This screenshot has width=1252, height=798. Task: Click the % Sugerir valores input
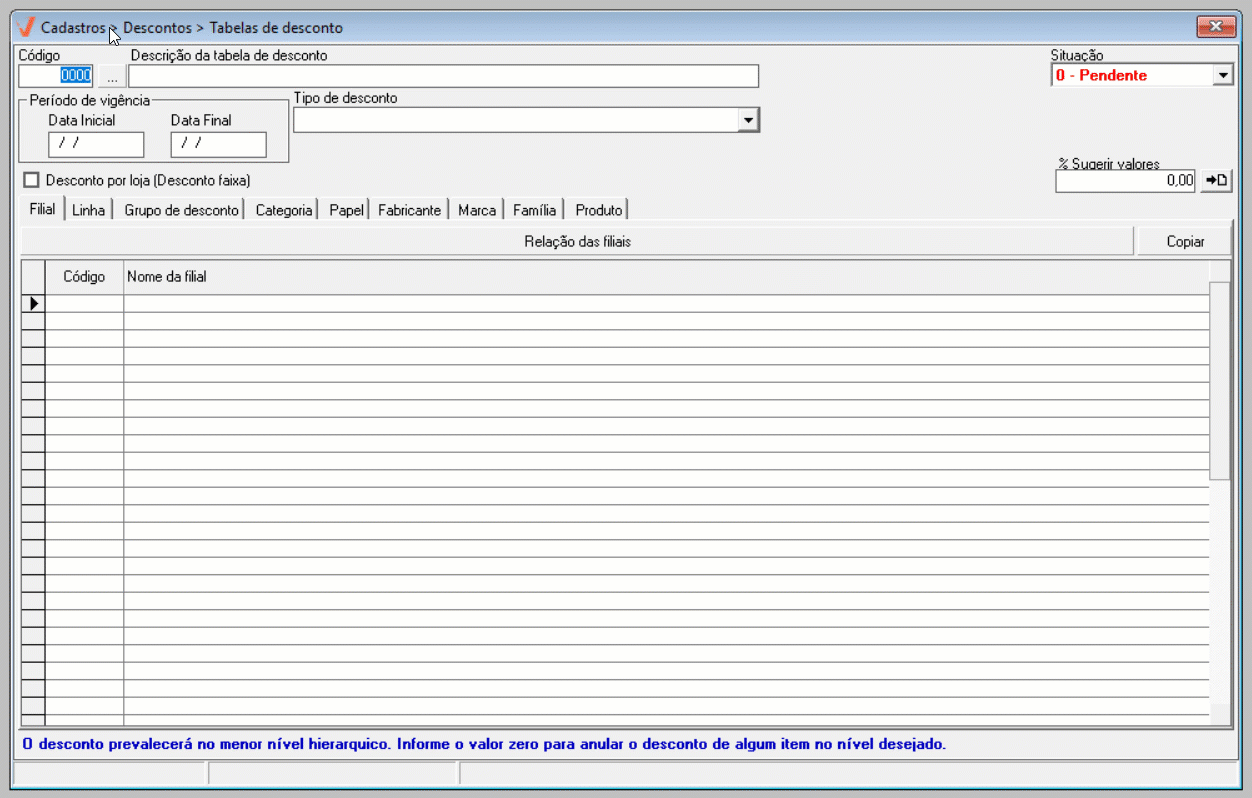click(1125, 181)
